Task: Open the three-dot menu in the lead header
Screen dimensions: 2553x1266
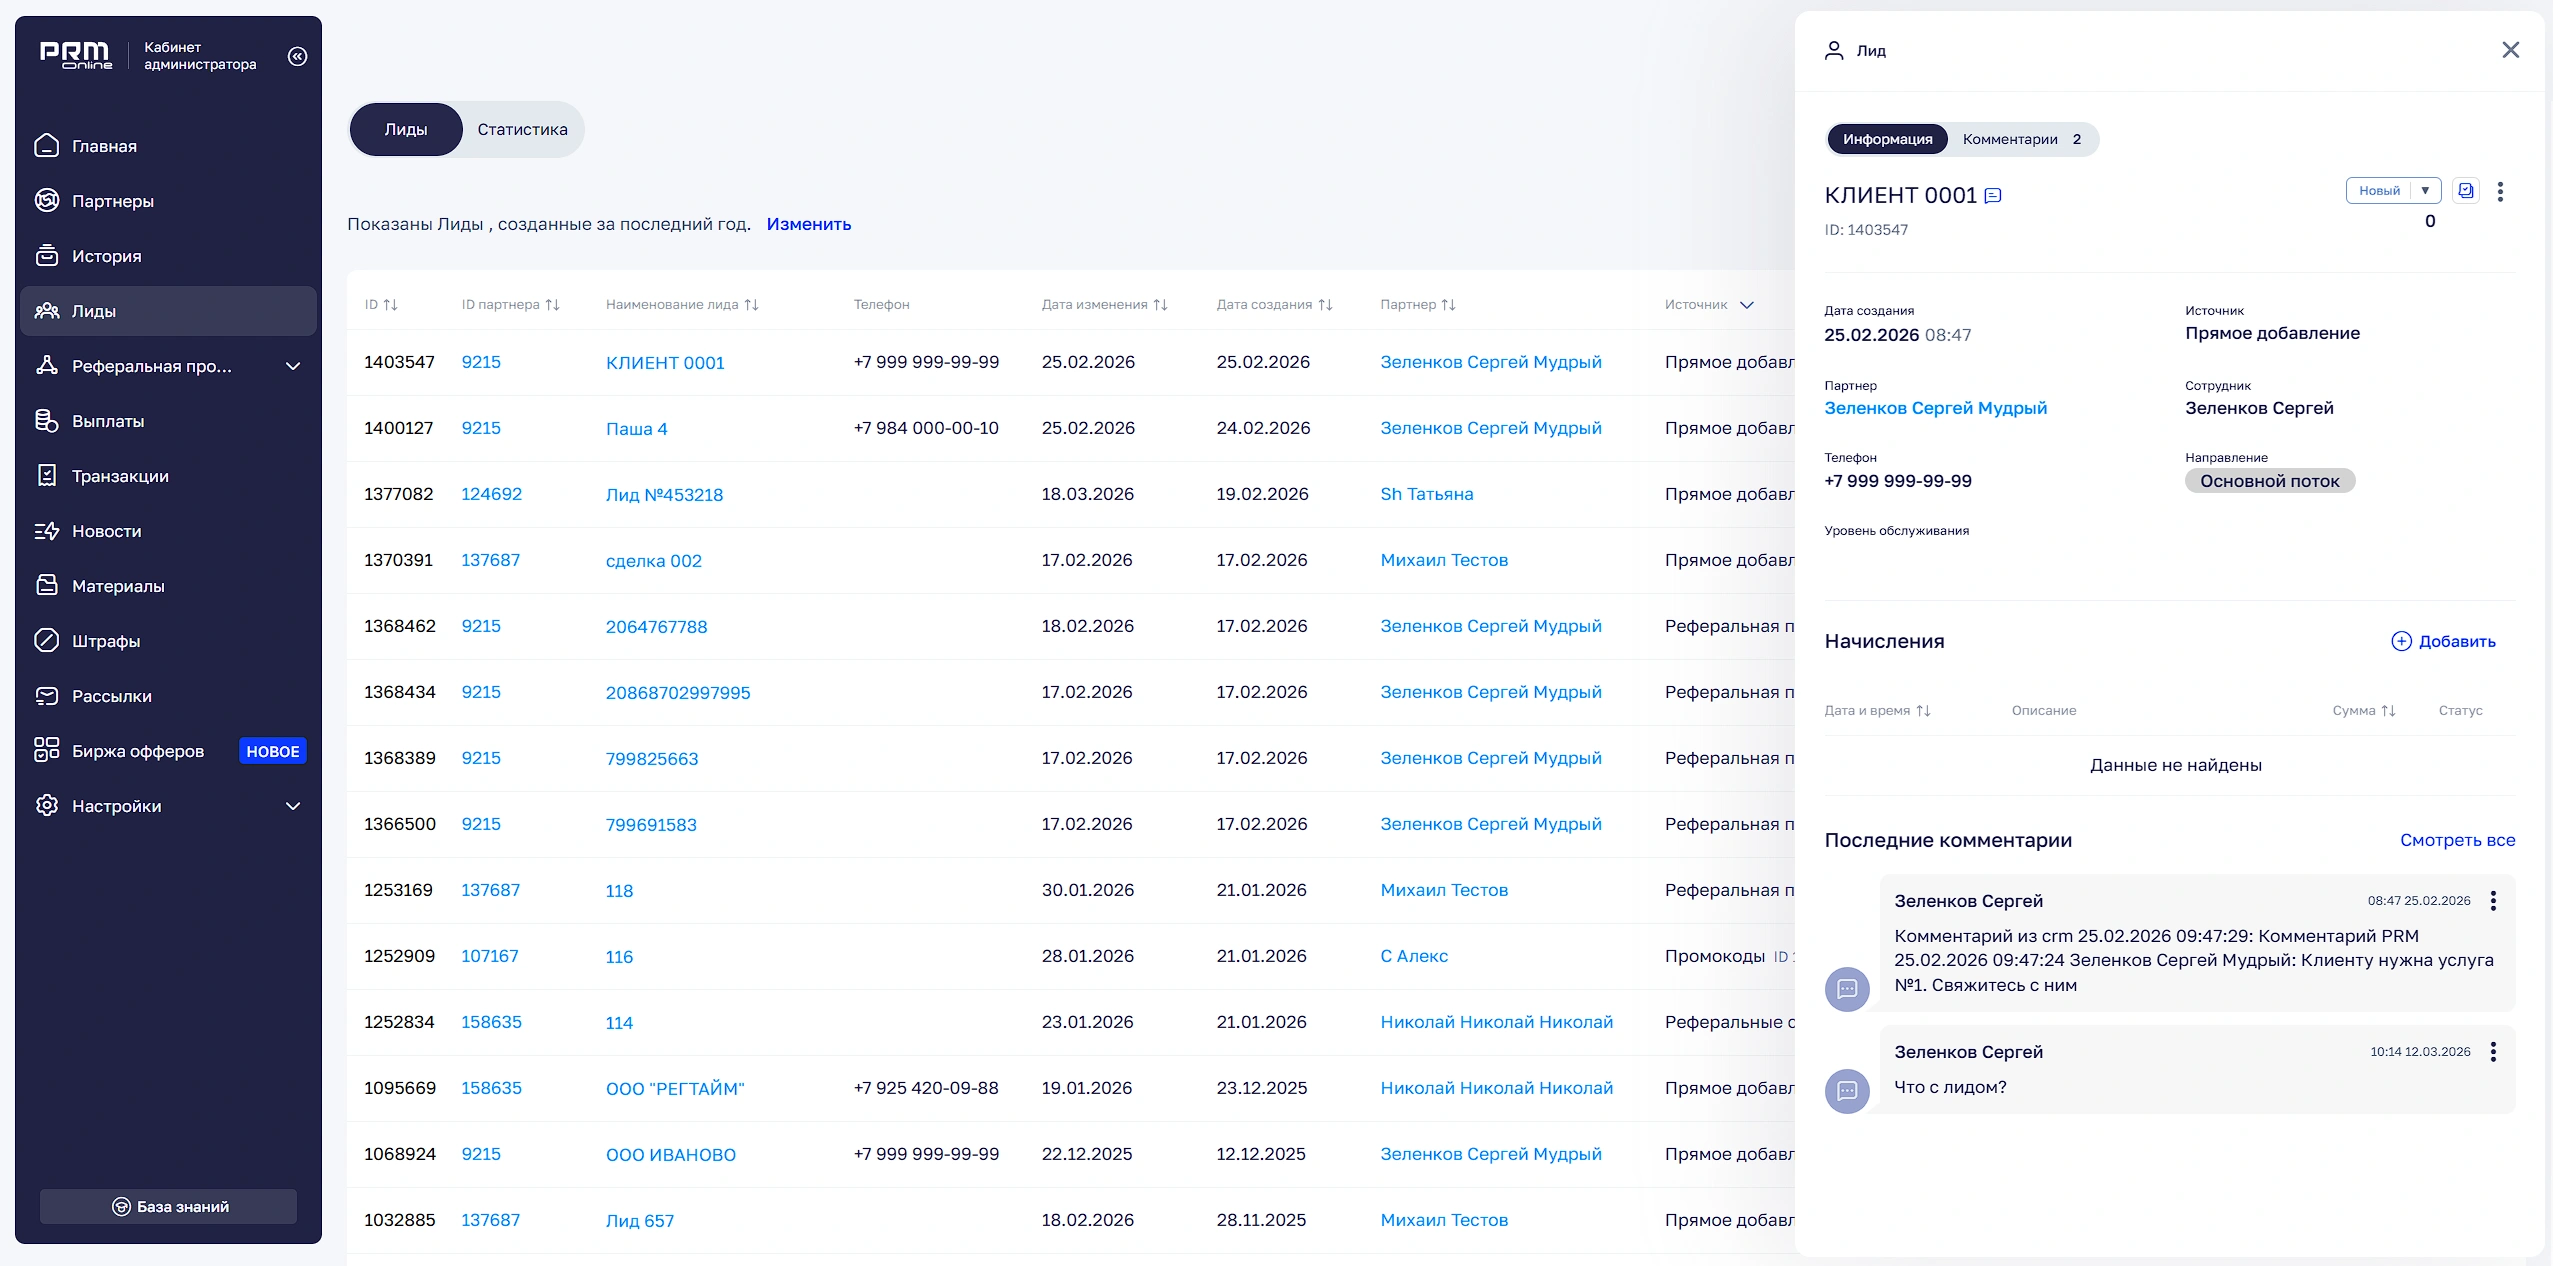Action: [x=2500, y=191]
